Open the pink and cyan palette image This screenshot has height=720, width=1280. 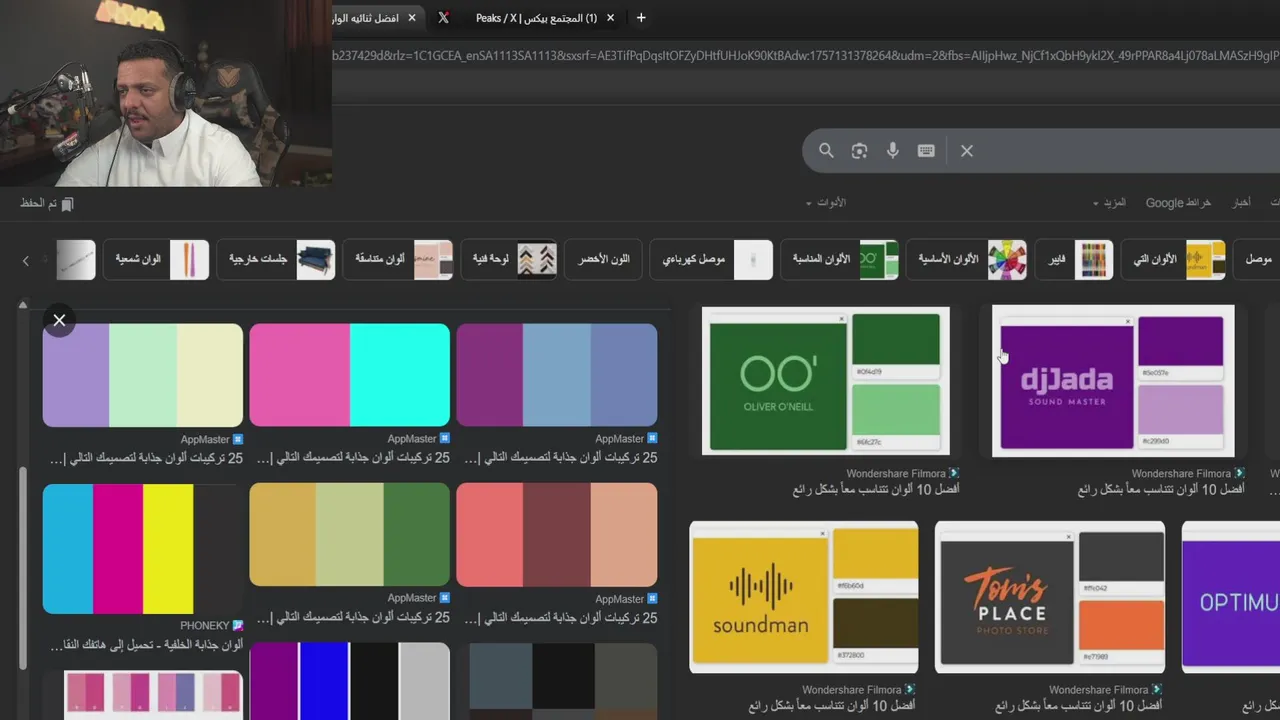tap(349, 375)
